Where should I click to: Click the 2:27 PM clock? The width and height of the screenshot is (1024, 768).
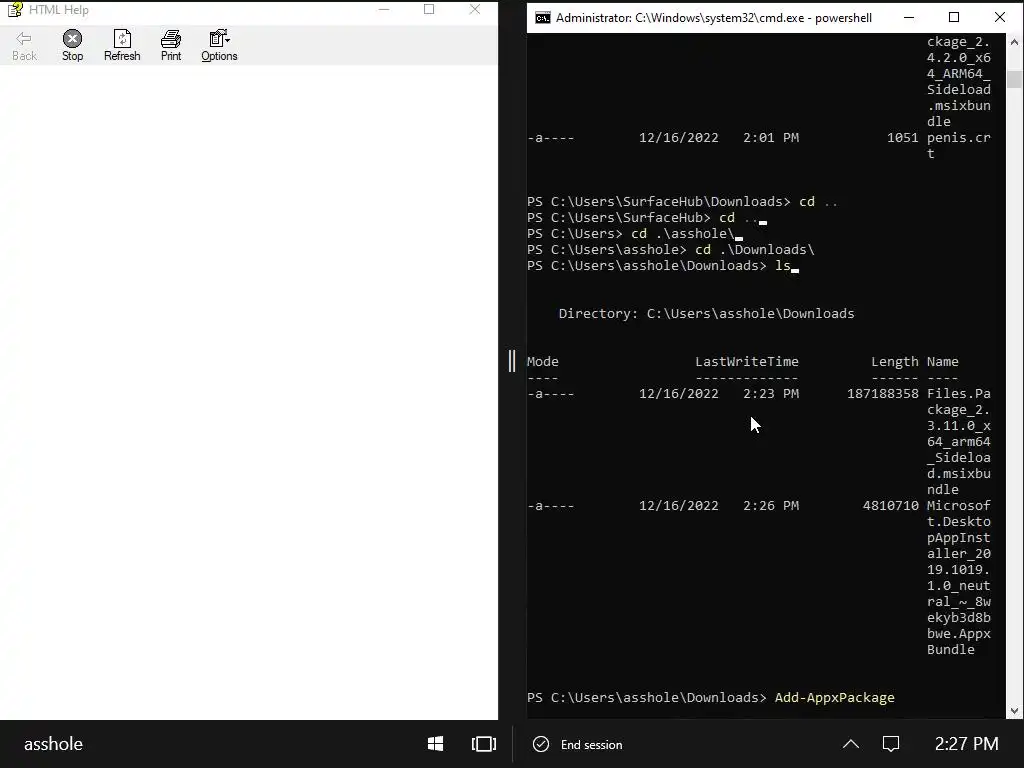click(967, 744)
